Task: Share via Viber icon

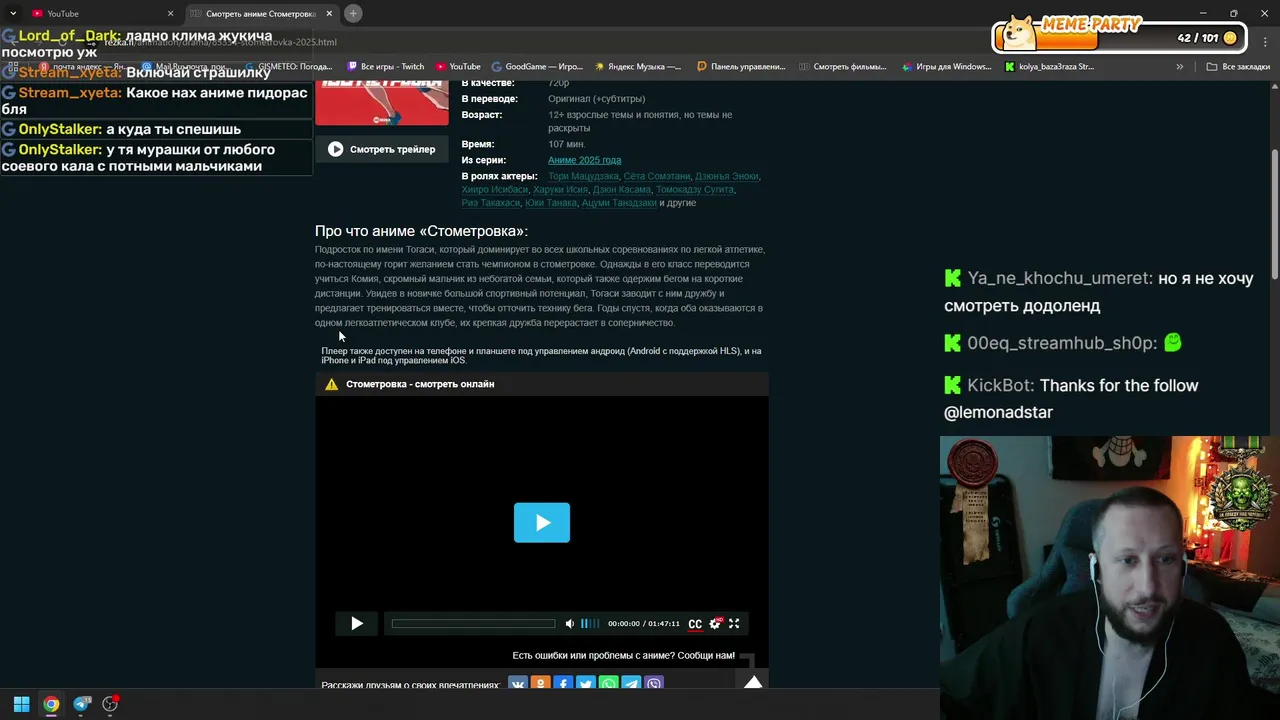Action: click(654, 685)
